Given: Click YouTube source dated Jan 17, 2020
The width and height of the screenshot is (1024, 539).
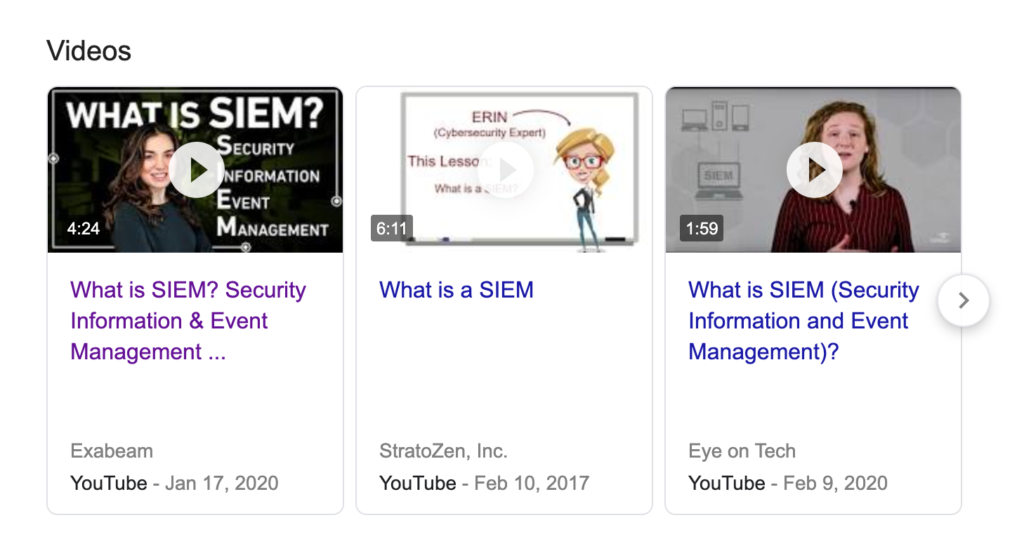Looking at the screenshot, I should tap(174, 483).
